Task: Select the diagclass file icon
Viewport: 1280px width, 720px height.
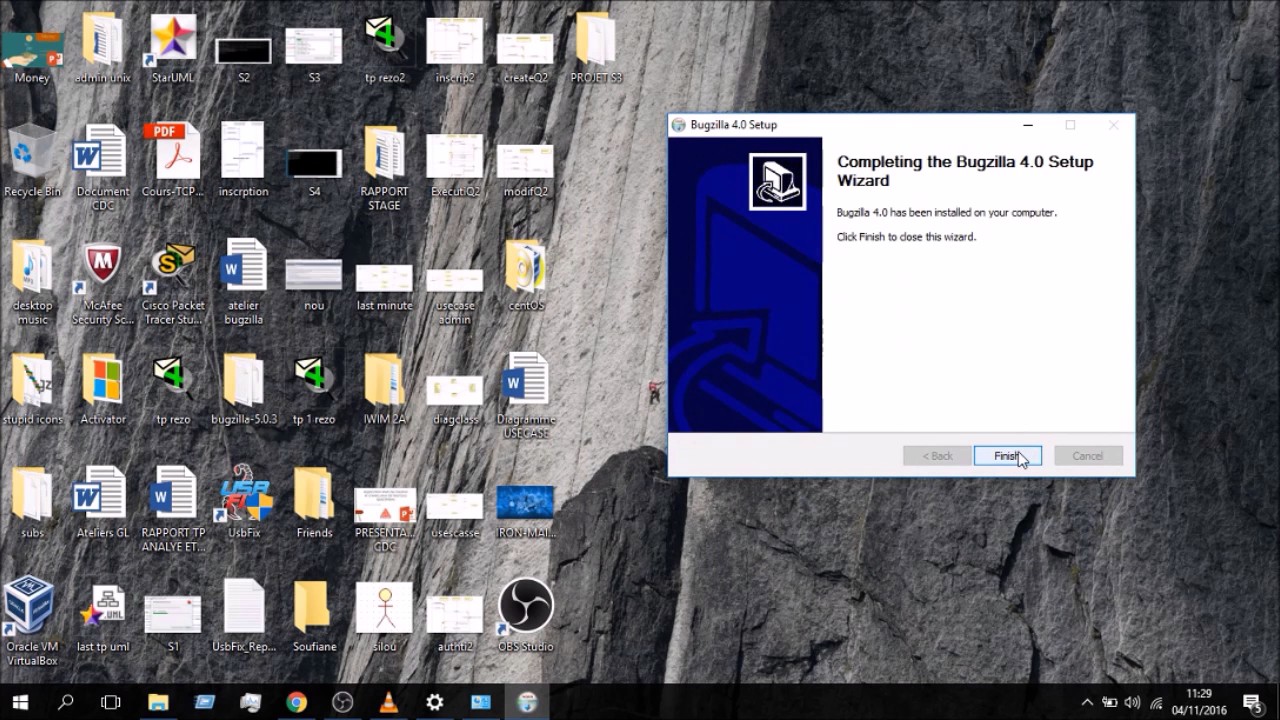Action: 455,400
